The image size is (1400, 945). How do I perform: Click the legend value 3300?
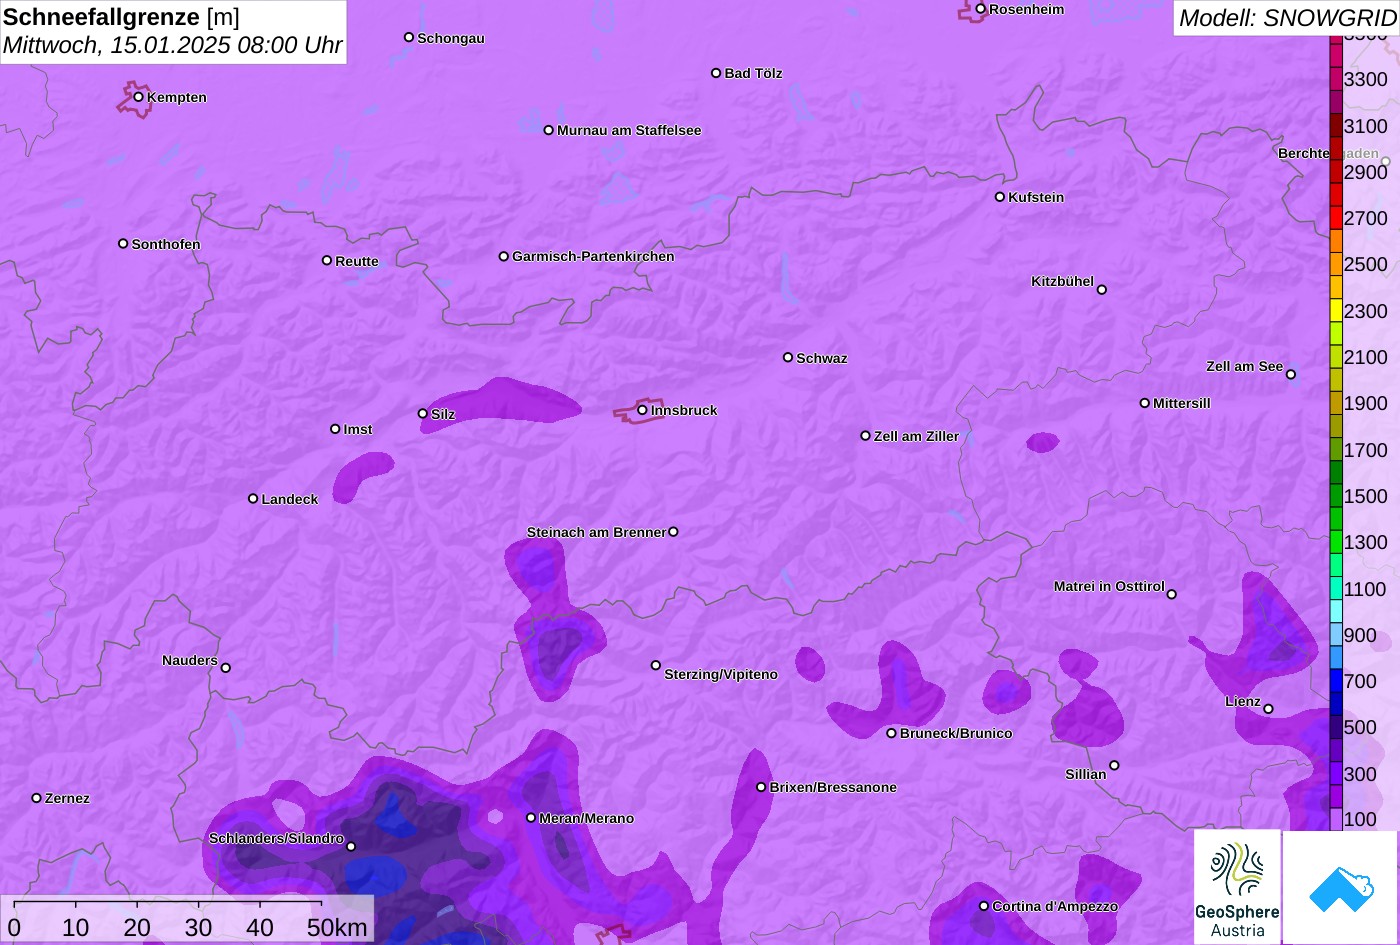coord(1366,79)
